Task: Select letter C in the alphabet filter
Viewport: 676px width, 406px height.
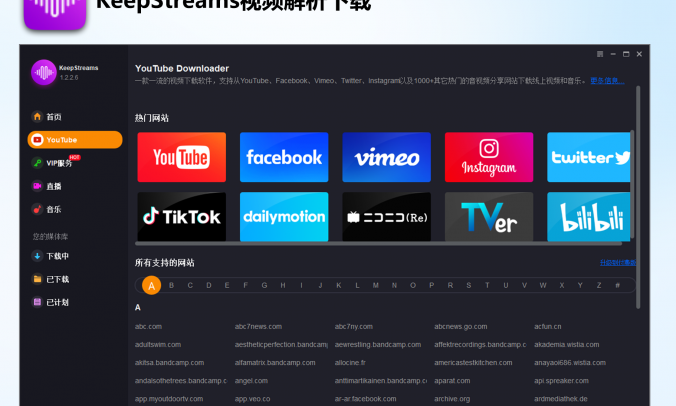Action: click(x=190, y=285)
